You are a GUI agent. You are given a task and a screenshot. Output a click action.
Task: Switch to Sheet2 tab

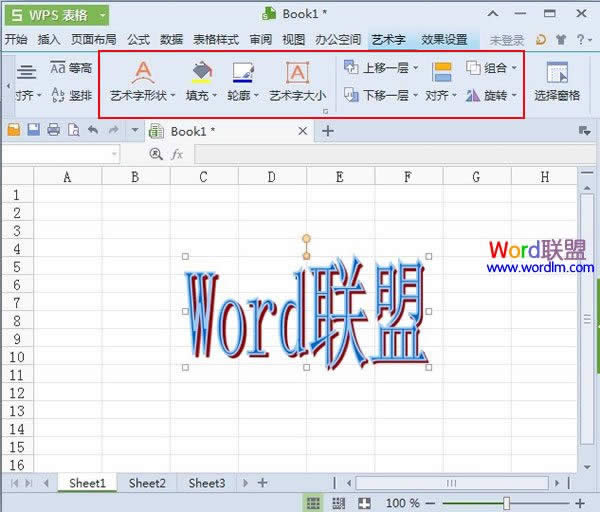tap(147, 483)
